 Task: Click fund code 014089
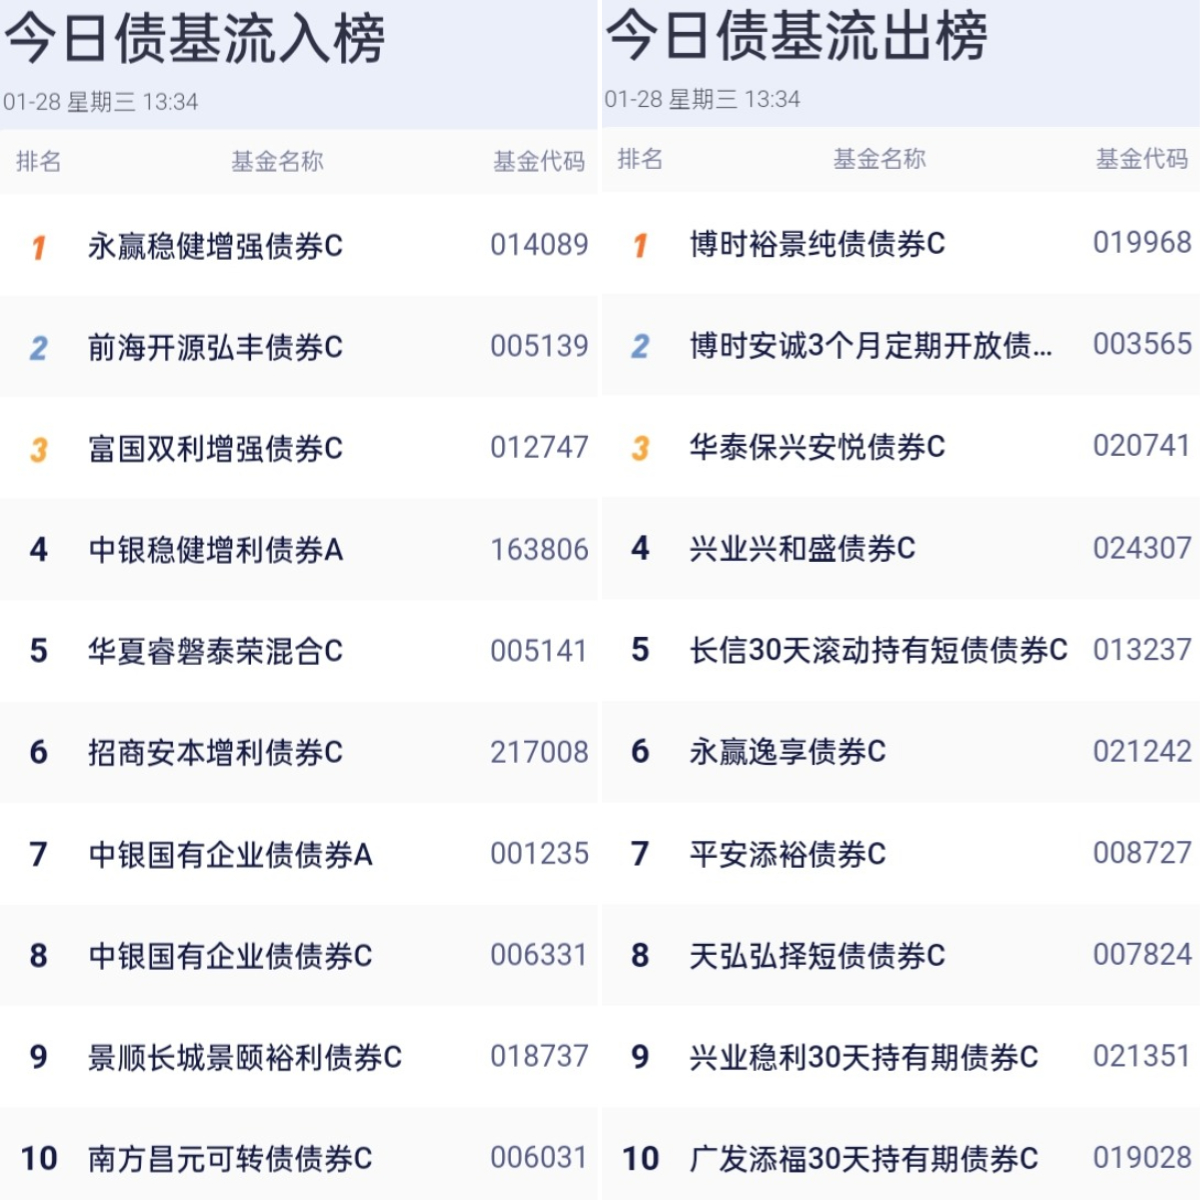point(539,245)
